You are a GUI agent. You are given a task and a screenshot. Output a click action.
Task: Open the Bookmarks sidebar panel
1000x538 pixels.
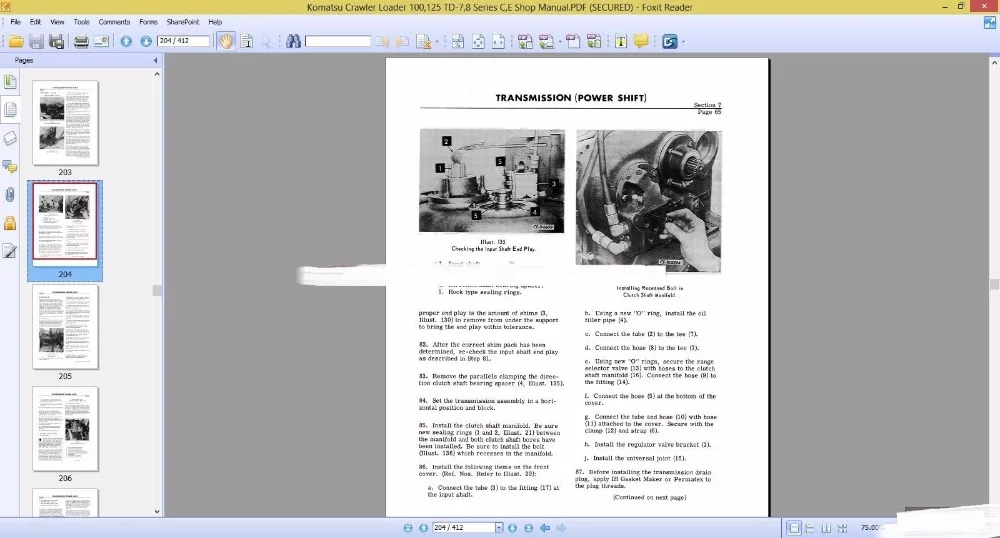point(10,82)
